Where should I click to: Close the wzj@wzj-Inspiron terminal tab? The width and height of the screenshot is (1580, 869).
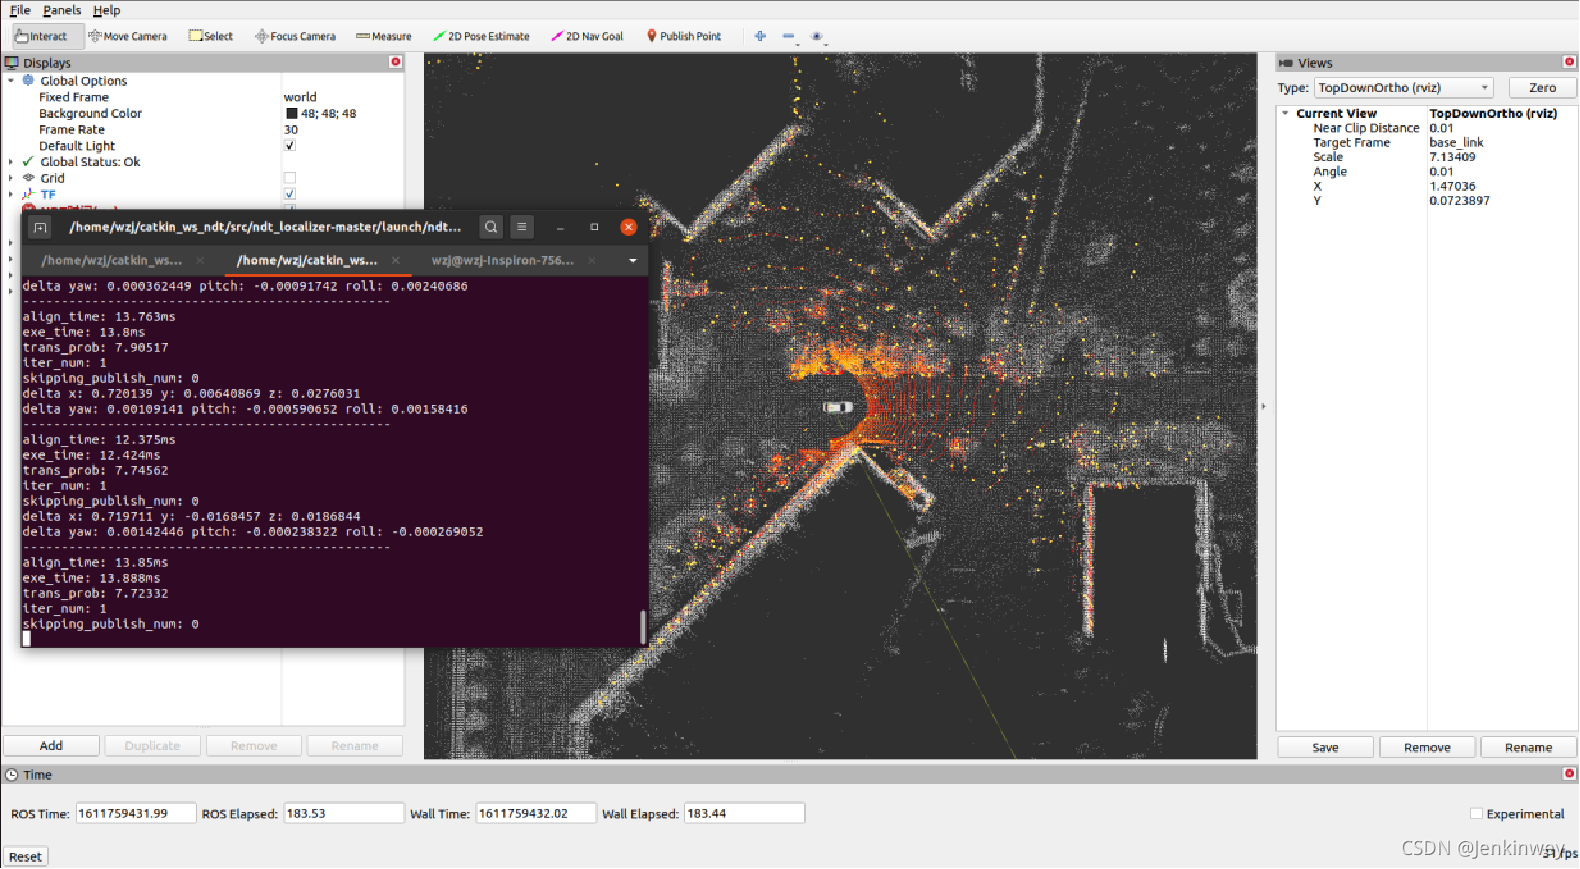592,260
